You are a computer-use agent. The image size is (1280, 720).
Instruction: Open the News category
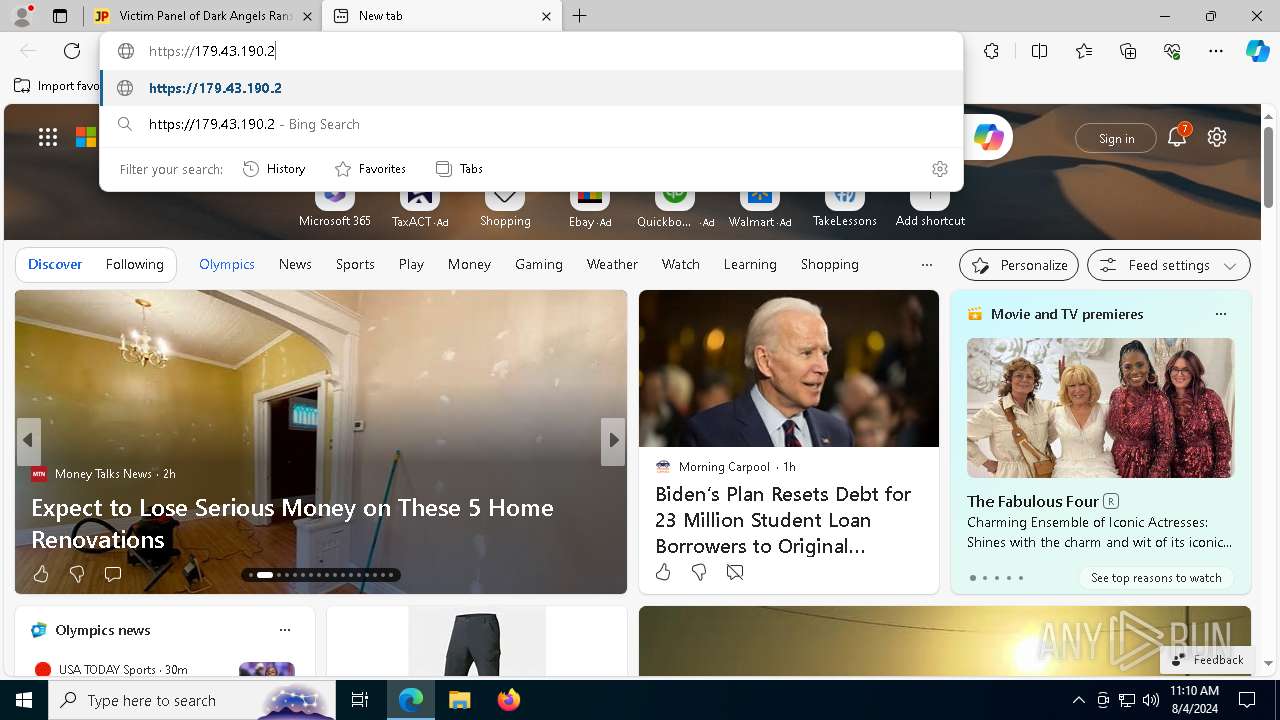[295, 264]
